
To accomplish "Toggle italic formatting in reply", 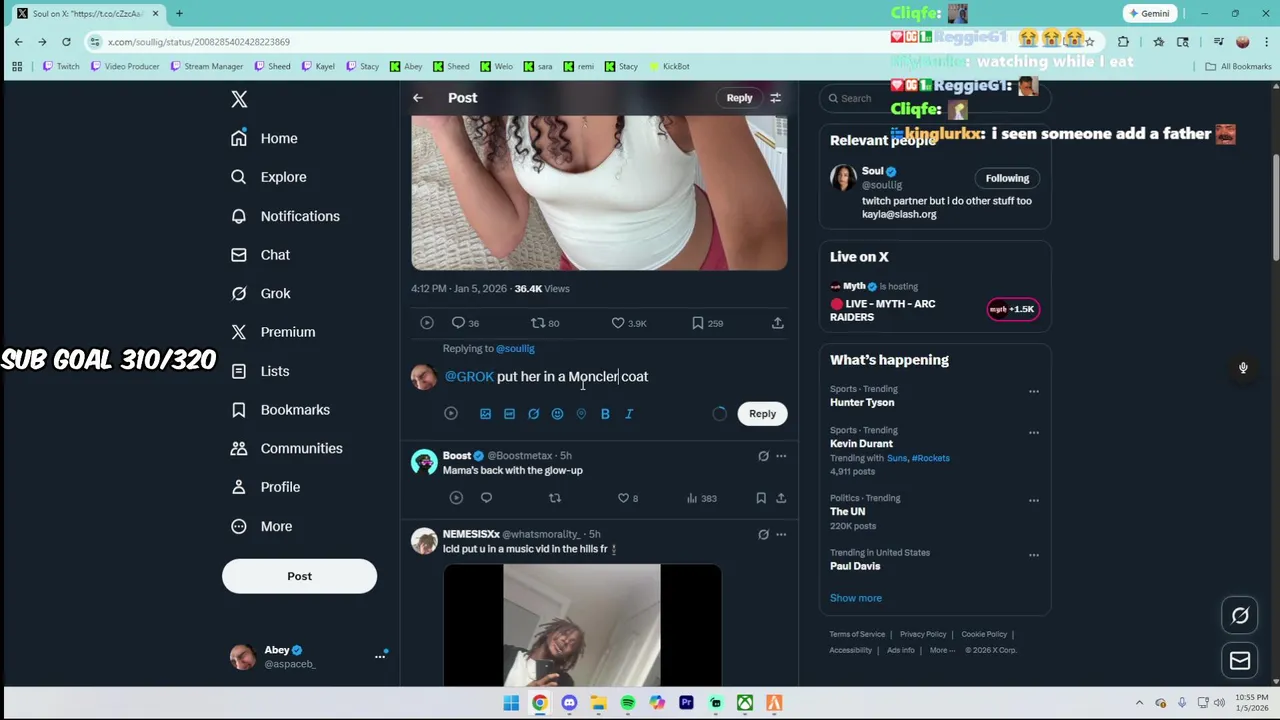I will (629, 414).
